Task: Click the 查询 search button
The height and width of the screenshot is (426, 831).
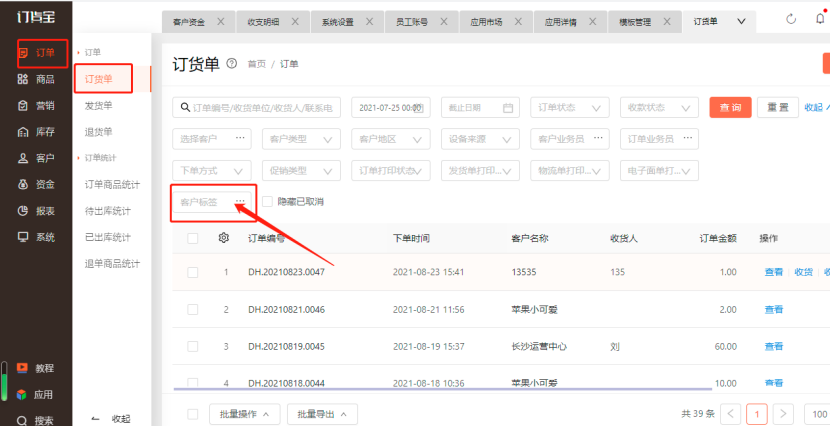Action: (730, 107)
